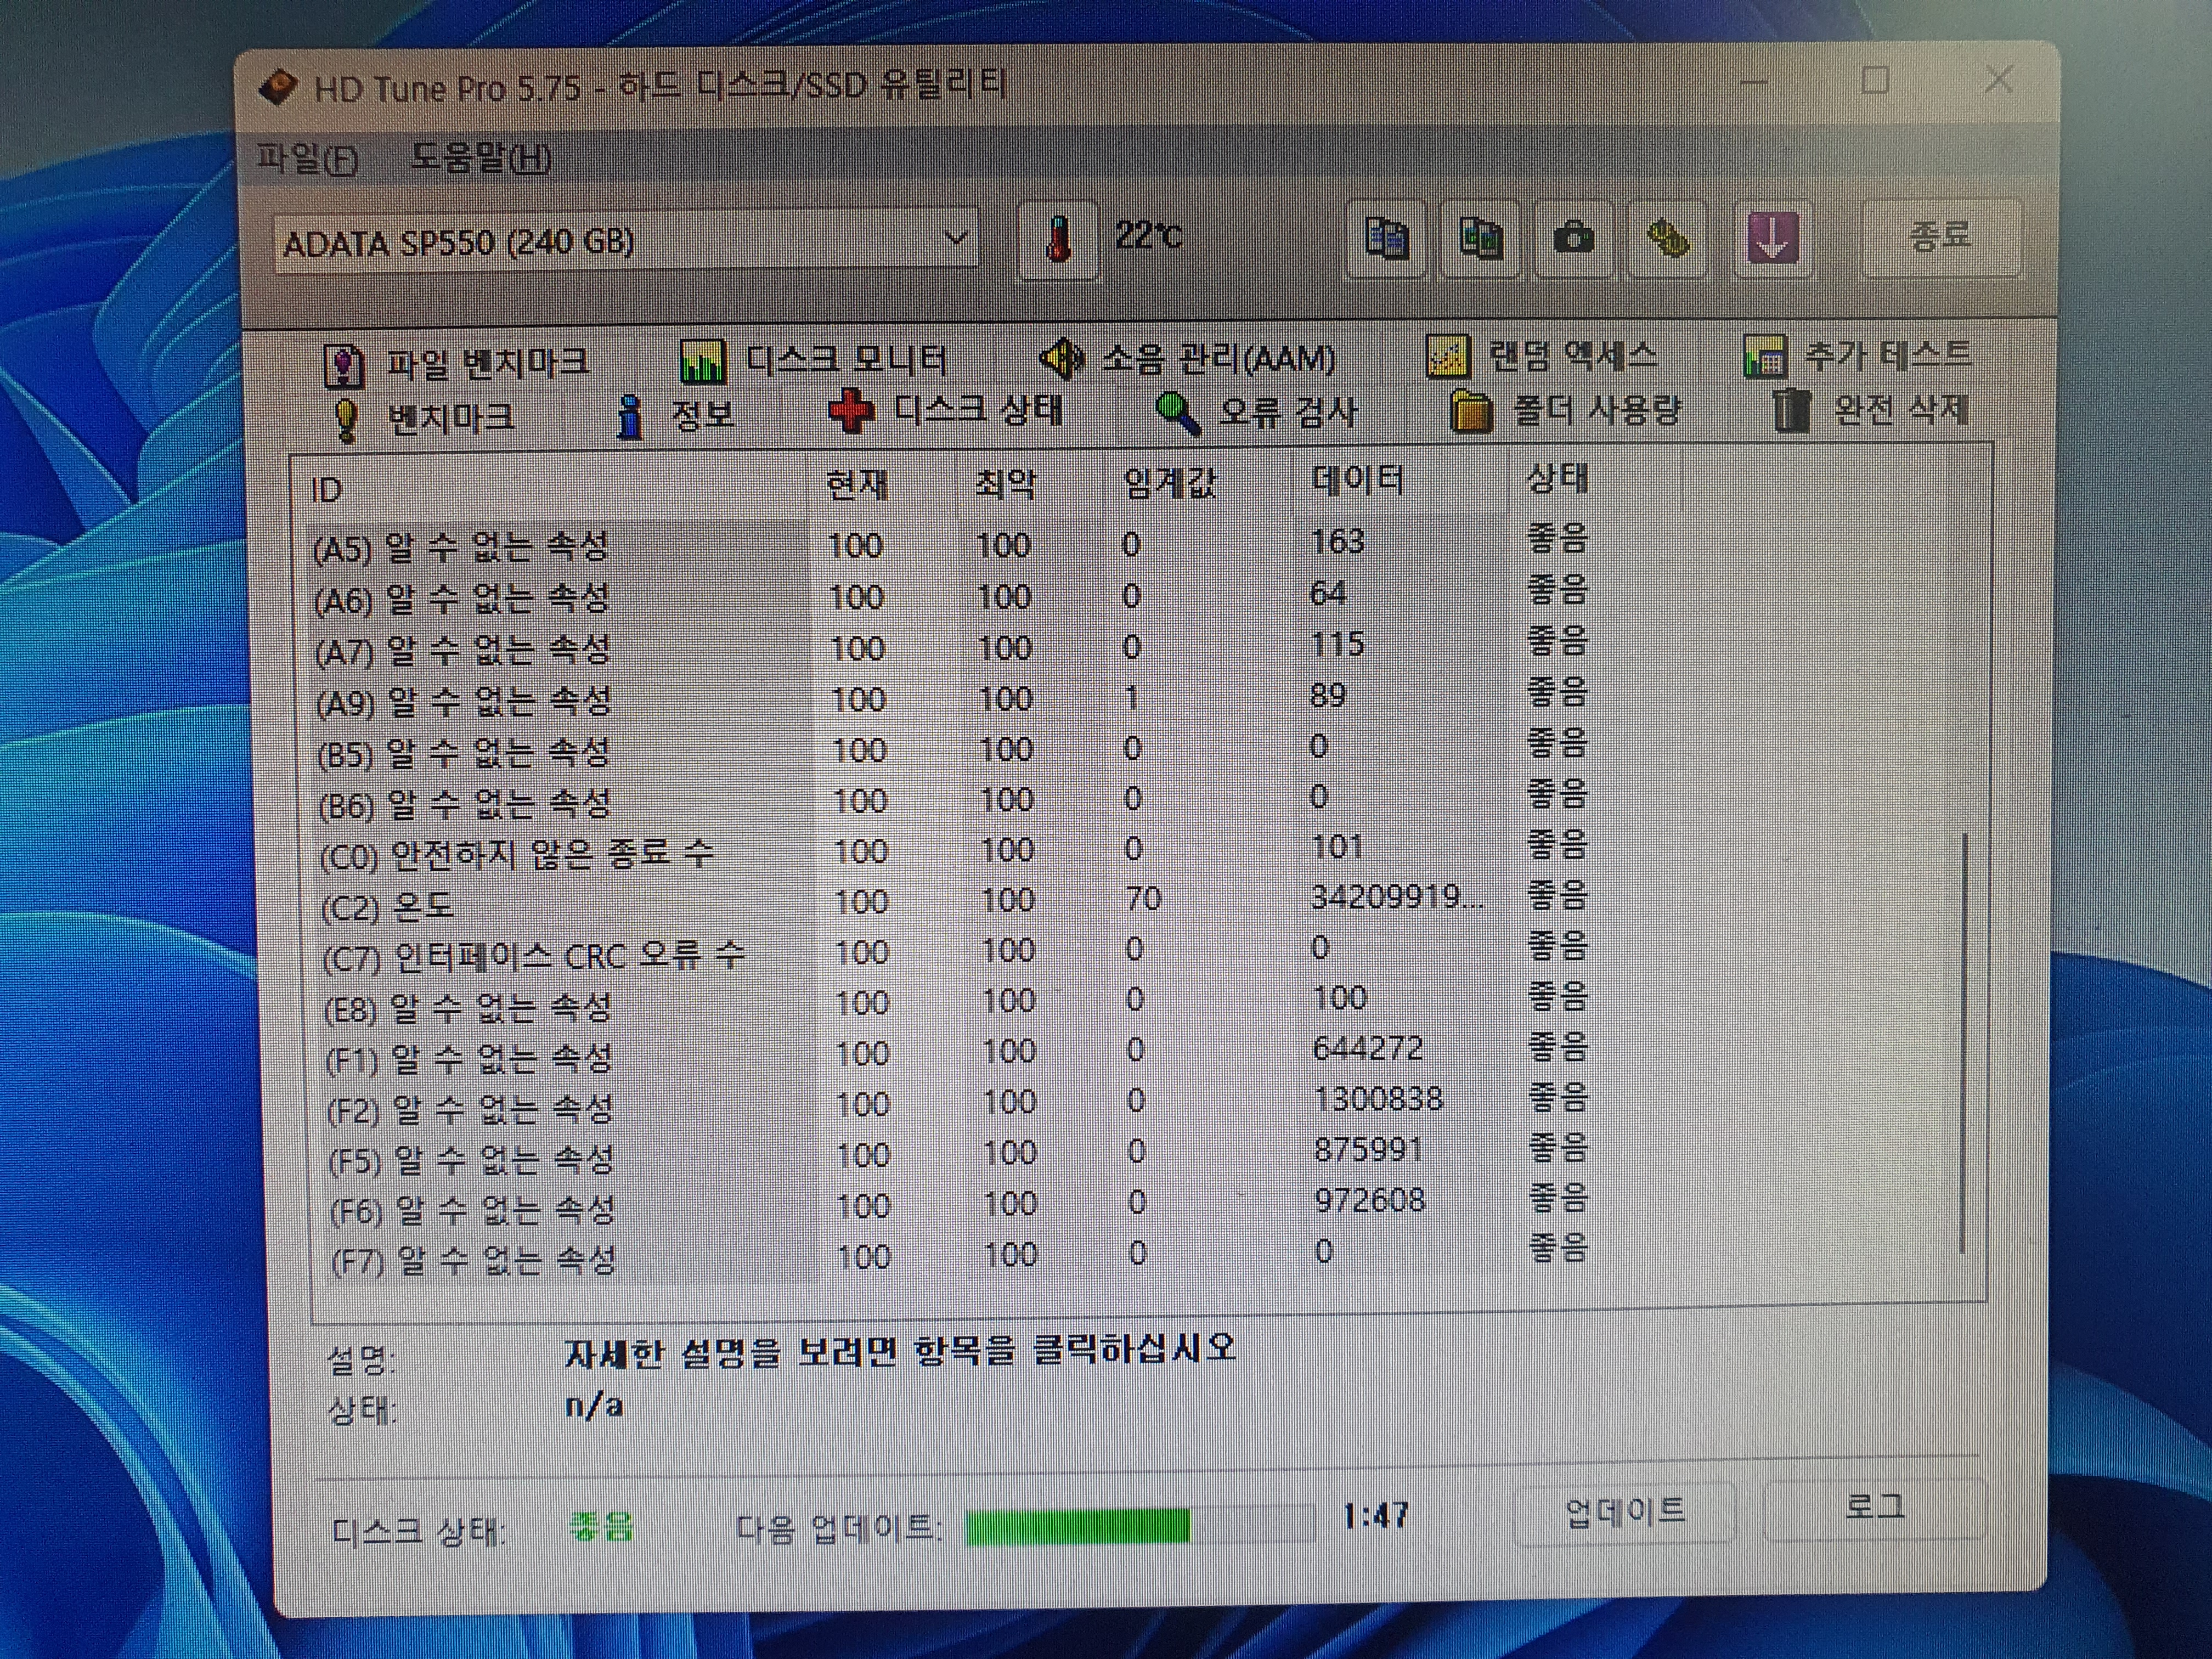Screen dimensions: 2212x1659
Task: Click the 오류 검사 magnifier icon
Action: coord(1178,412)
